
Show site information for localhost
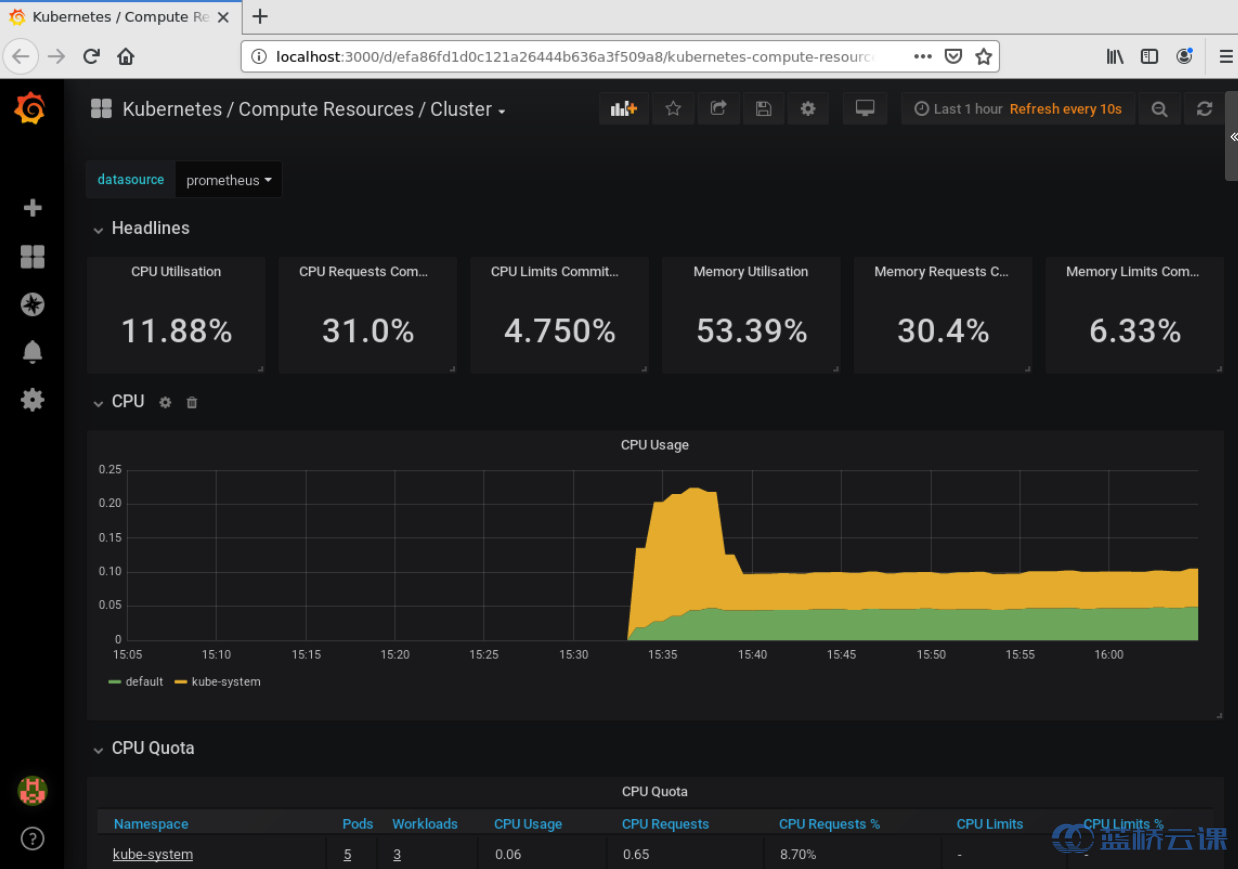coord(258,56)
